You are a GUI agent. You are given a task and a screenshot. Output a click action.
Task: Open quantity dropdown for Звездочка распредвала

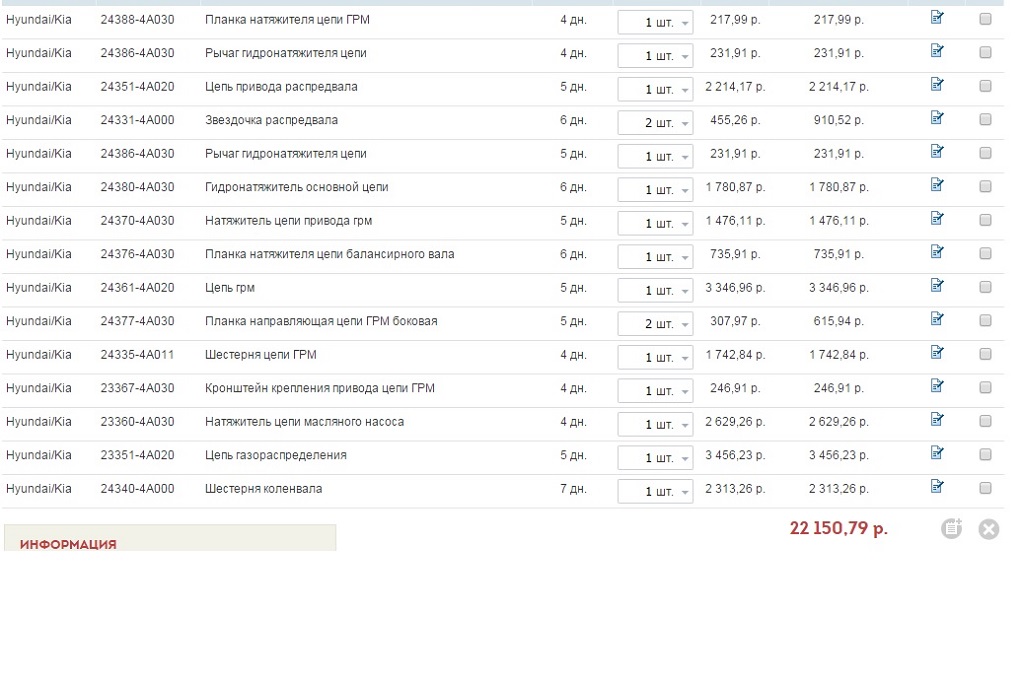tap(655, 123)
